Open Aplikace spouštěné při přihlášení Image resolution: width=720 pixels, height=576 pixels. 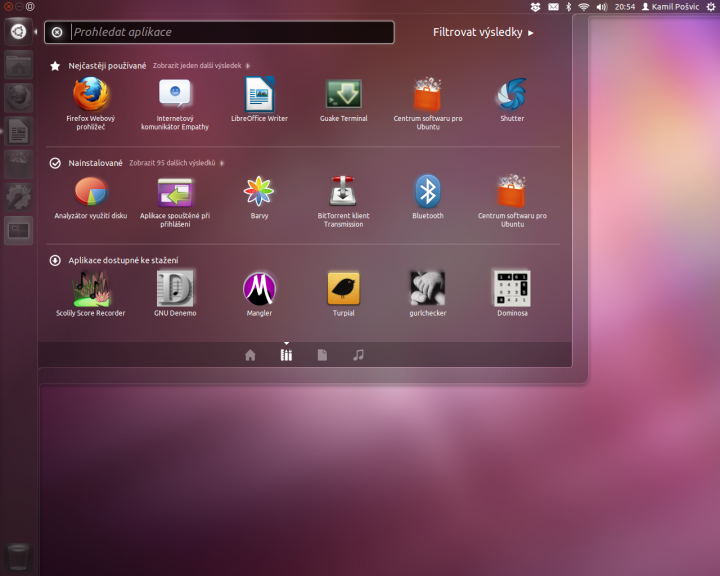(175, 201)
